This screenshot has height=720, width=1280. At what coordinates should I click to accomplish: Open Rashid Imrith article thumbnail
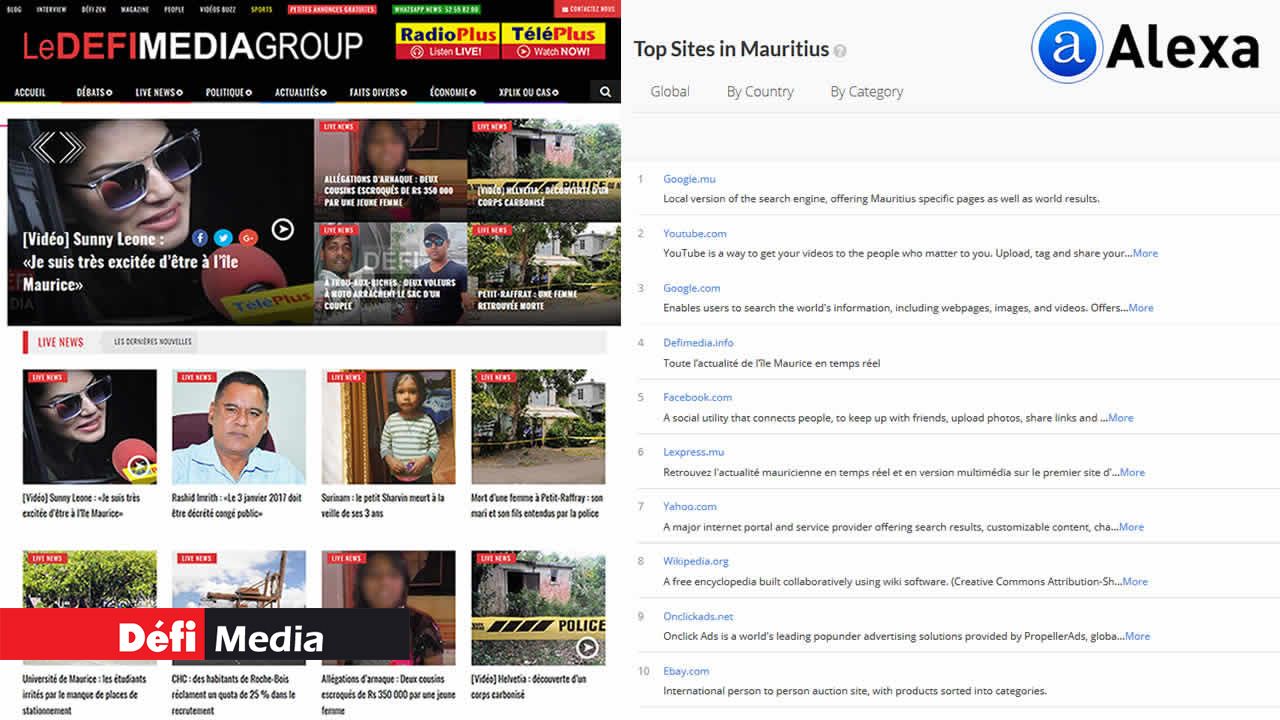click(x=238, y=427)
